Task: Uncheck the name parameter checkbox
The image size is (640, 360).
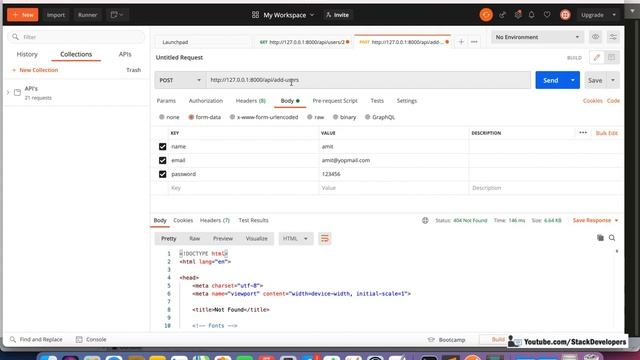Action: point(162,147)
